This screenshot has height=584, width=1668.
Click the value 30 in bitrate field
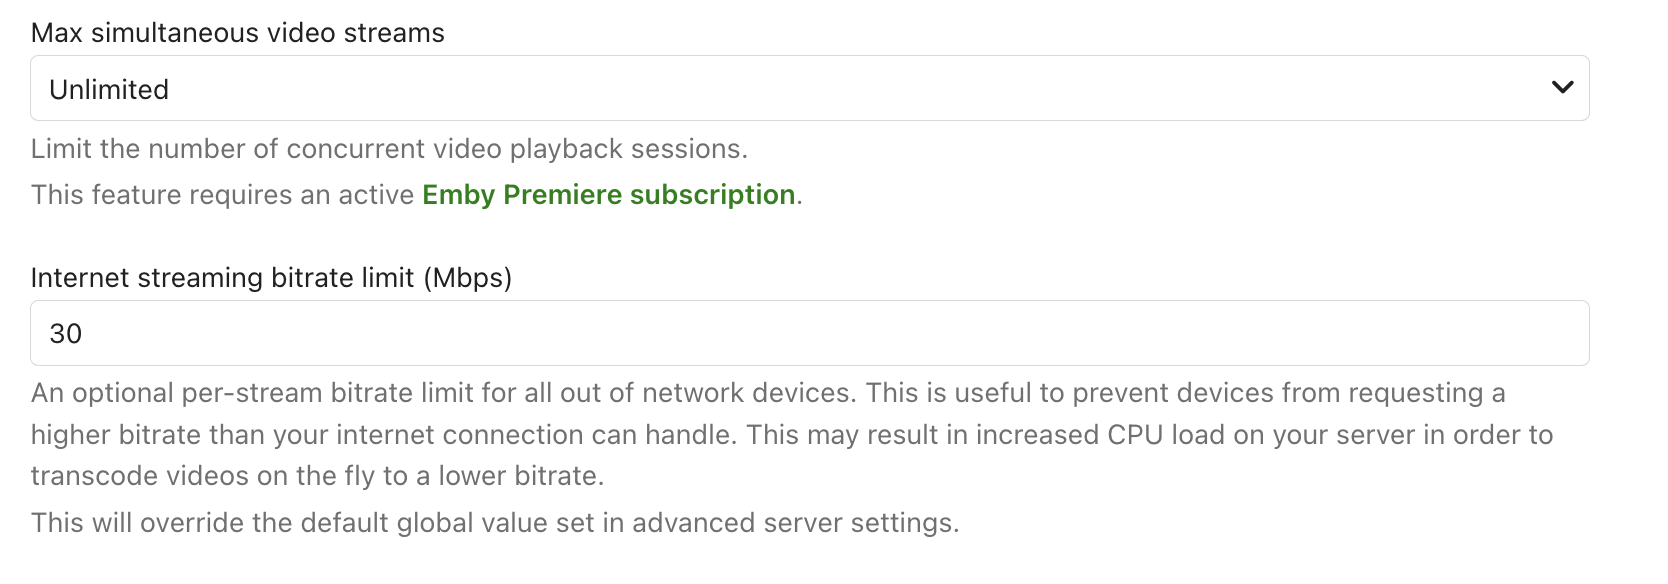point(66,334)
